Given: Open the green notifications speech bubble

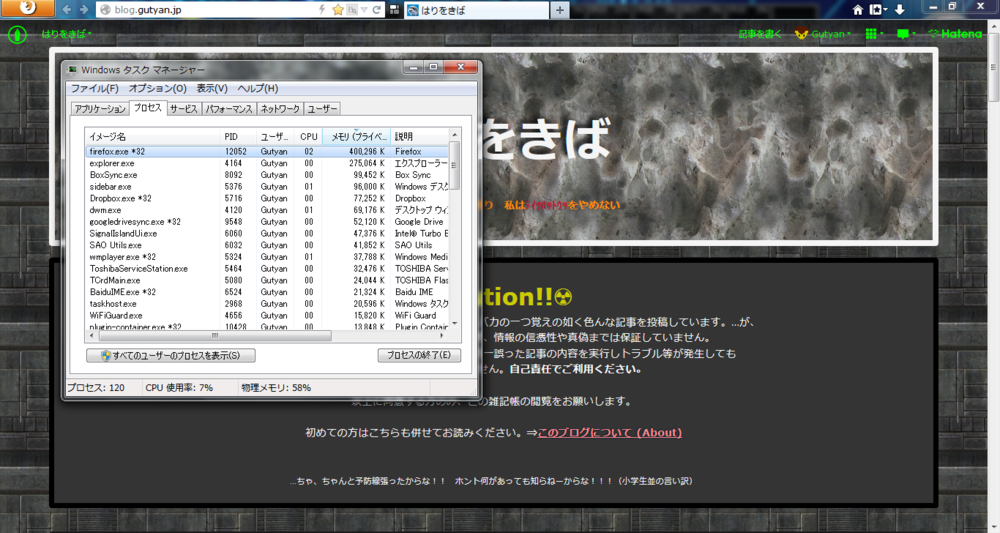Looking at the screenshot, I should tap(906, 34).
